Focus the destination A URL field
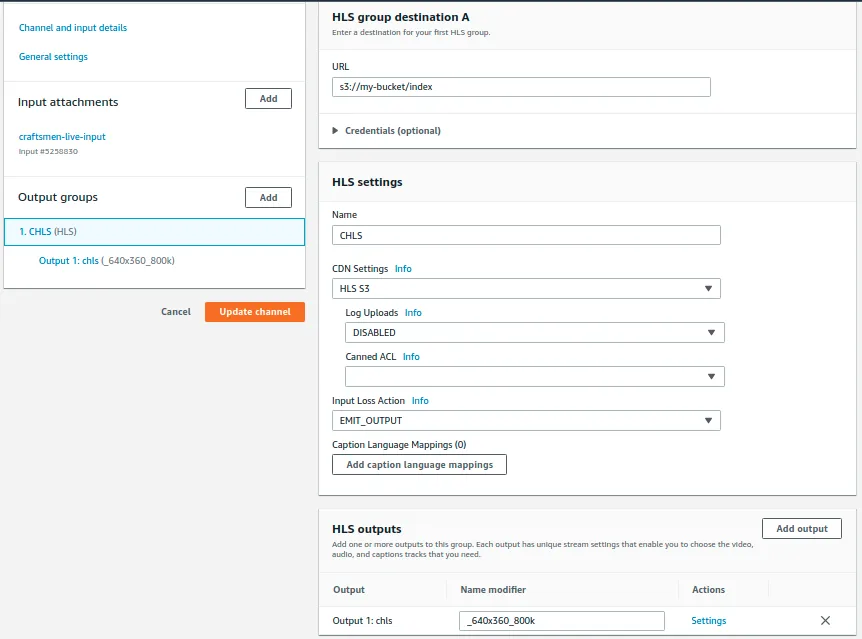This screenshot has width=862, height=639. (x=521, y=87)
